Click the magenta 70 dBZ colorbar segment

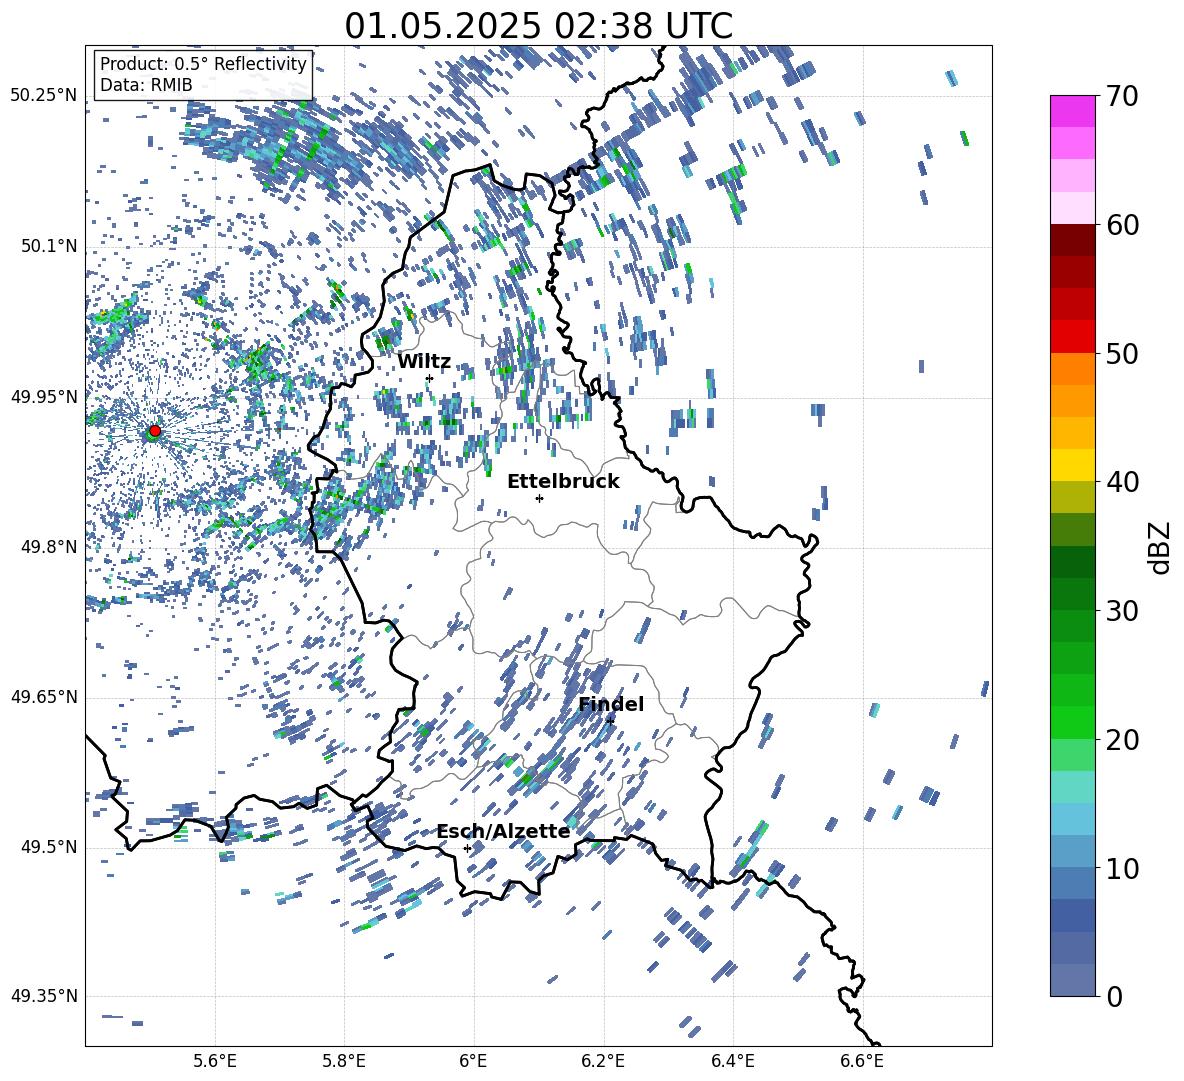tap(1072, 111)
